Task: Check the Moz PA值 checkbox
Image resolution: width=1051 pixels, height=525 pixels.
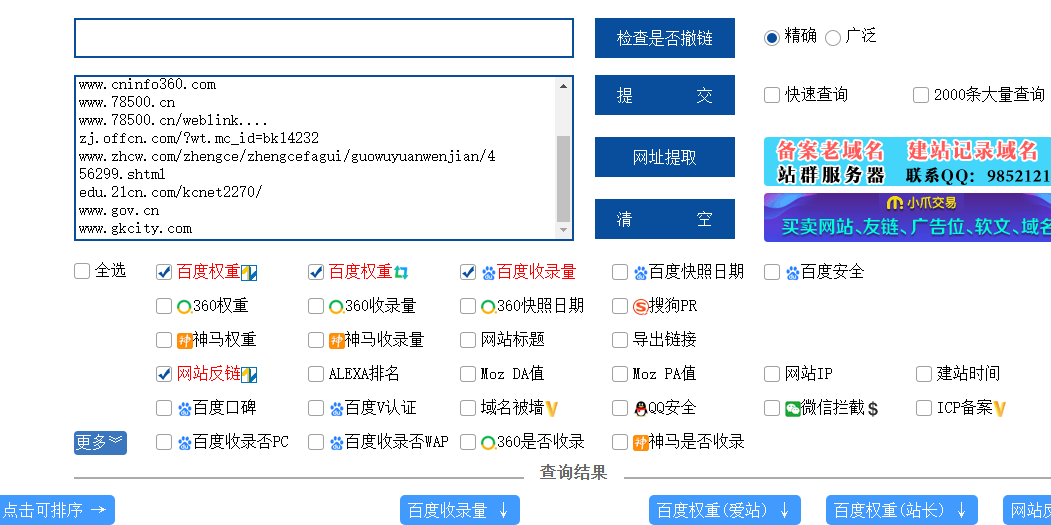Action: [620, 373]
